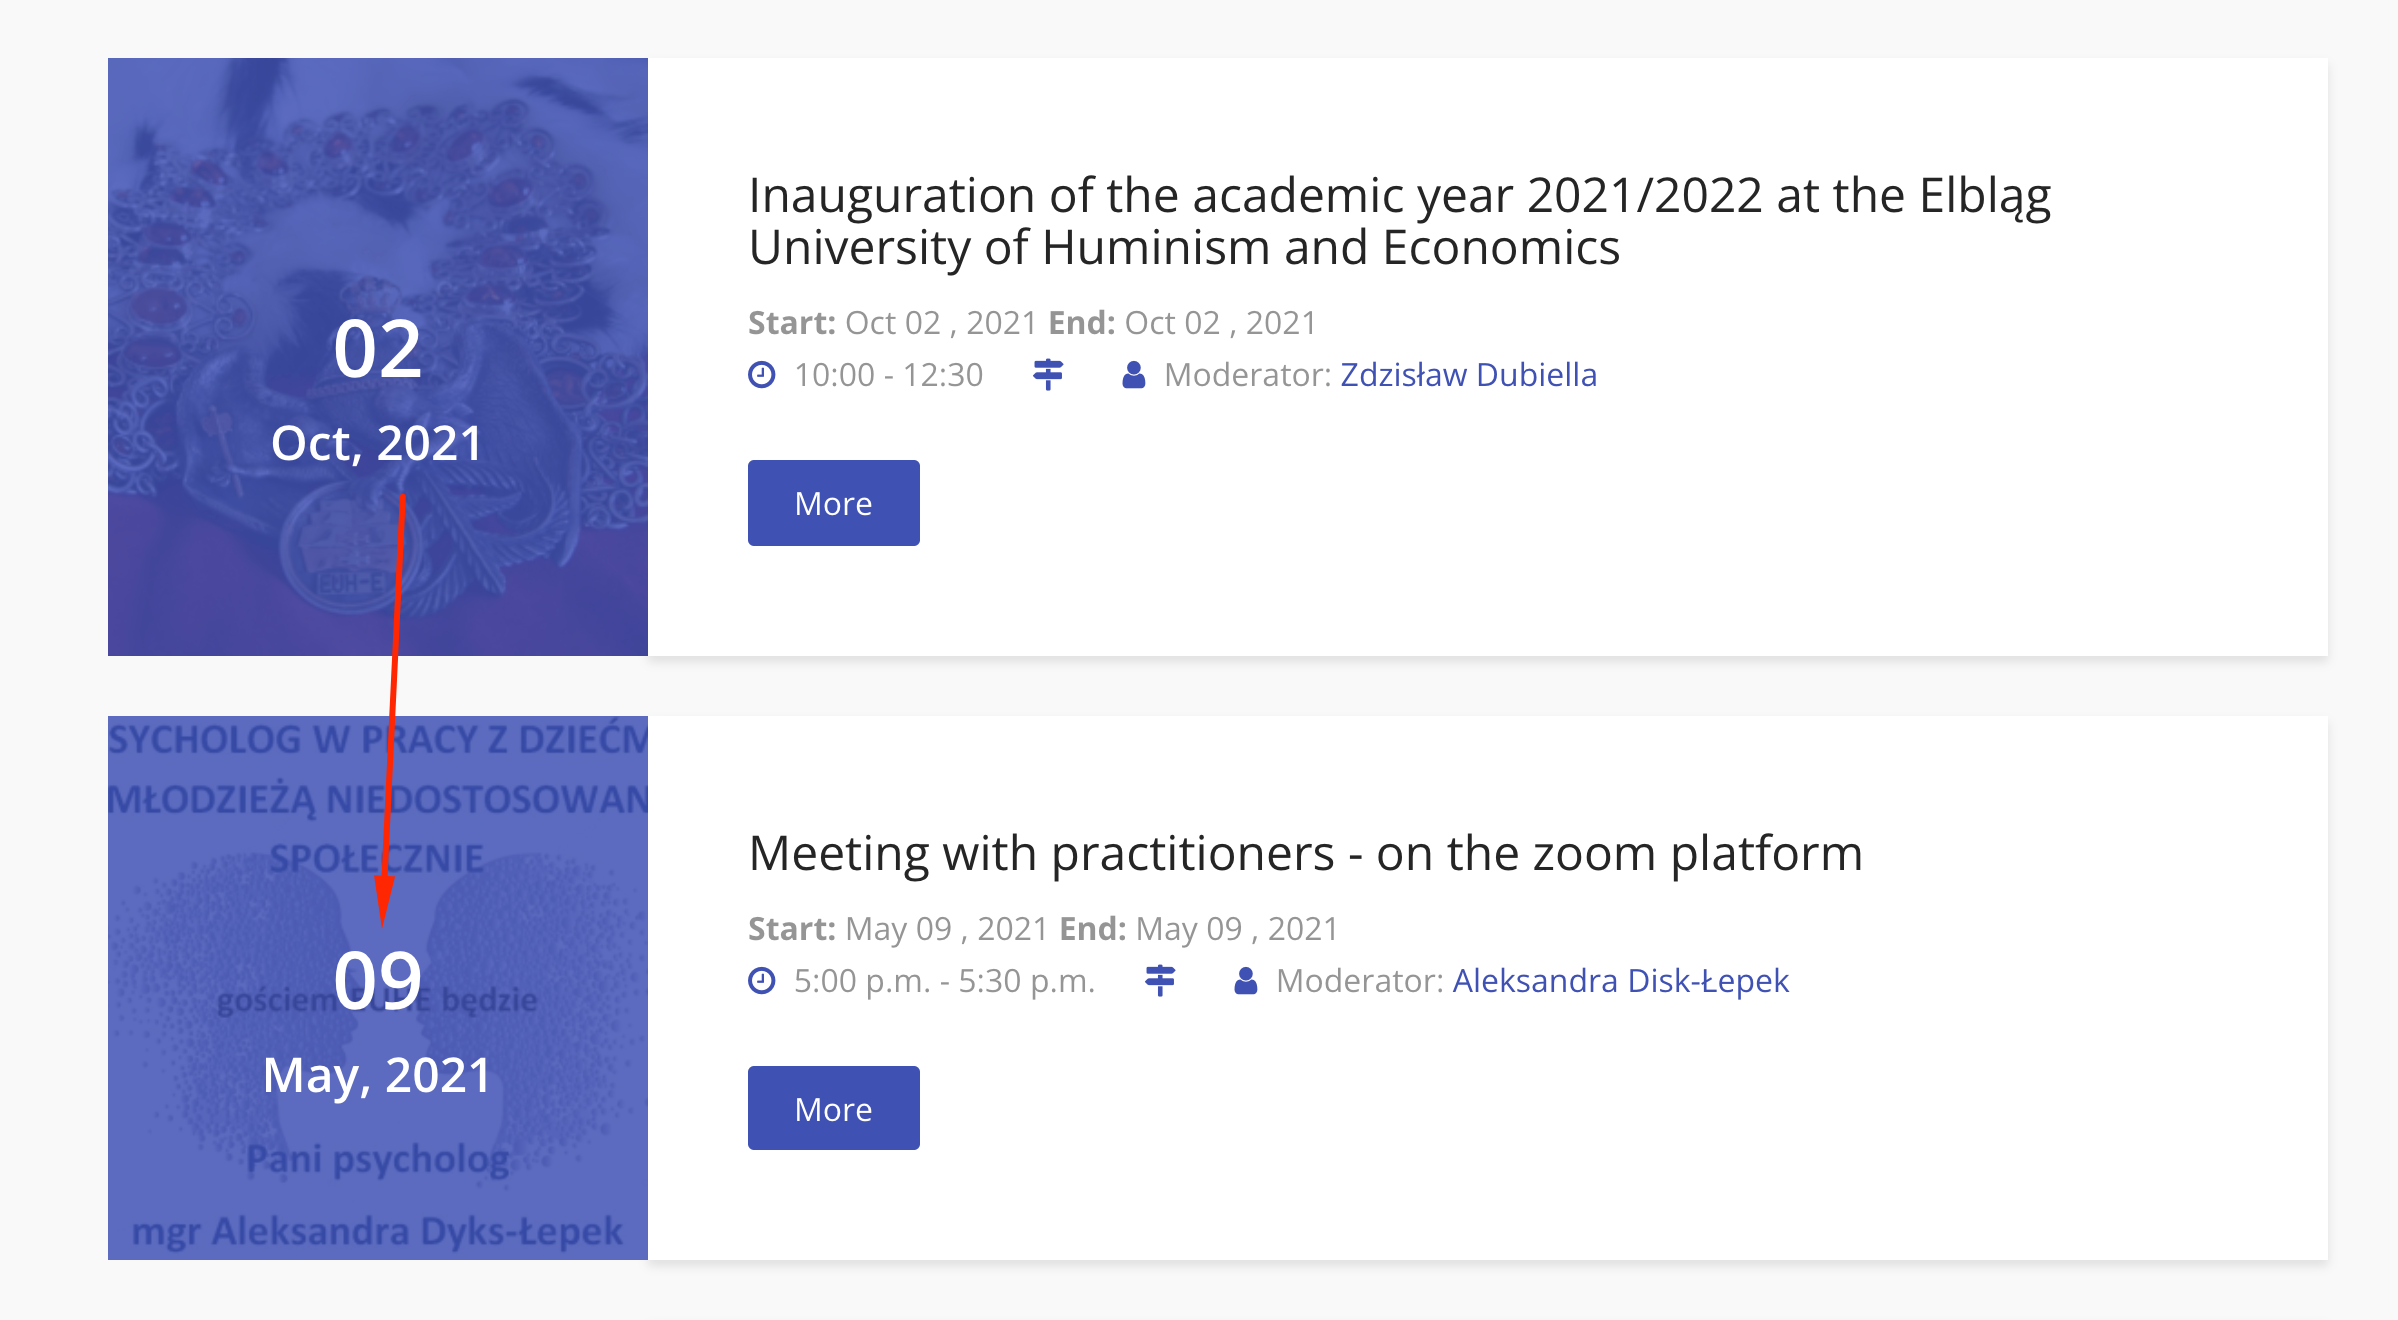Image resolution: width=2398 pixels, height=1320 pixels.
Task: Open the Meeting with practitioners event title
Action: [x=1305, y=854]
